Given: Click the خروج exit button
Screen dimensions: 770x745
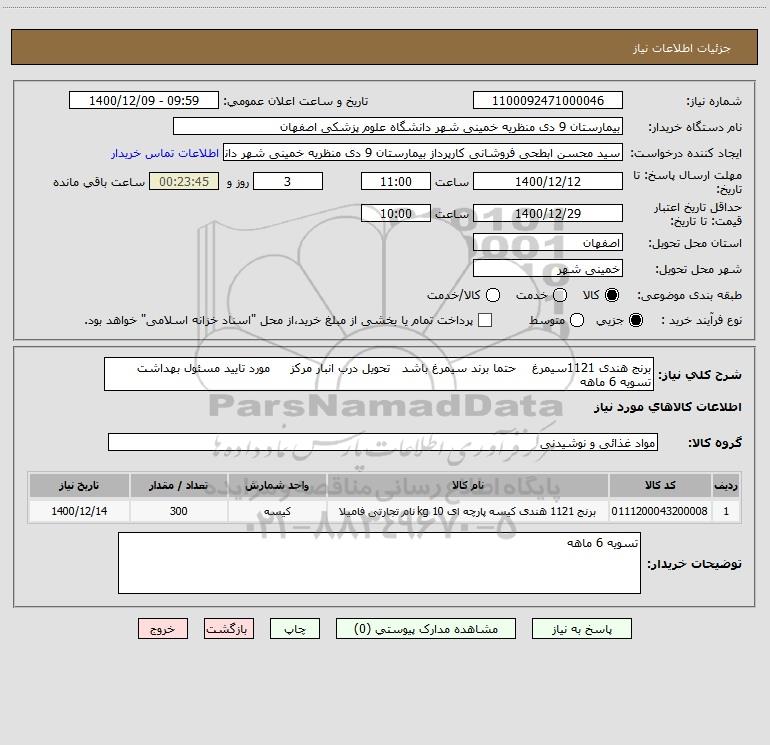Looking at the screenshot, I should pyautogui.click(x=163, y=629).
